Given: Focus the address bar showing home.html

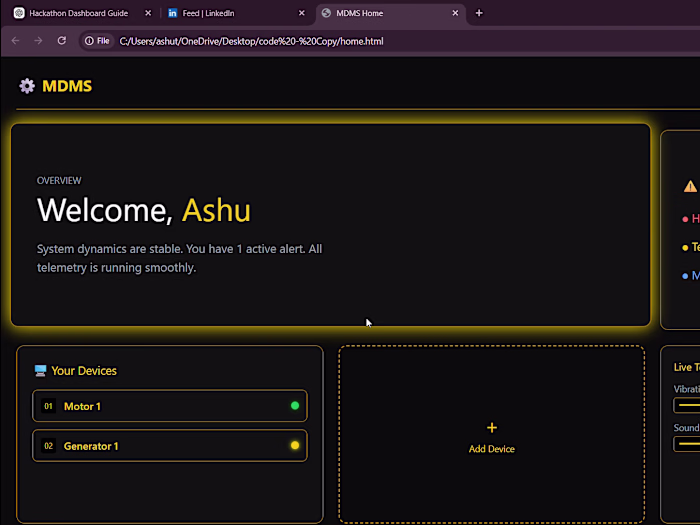Looking at the screenshot, I should [x=251, y=42].
